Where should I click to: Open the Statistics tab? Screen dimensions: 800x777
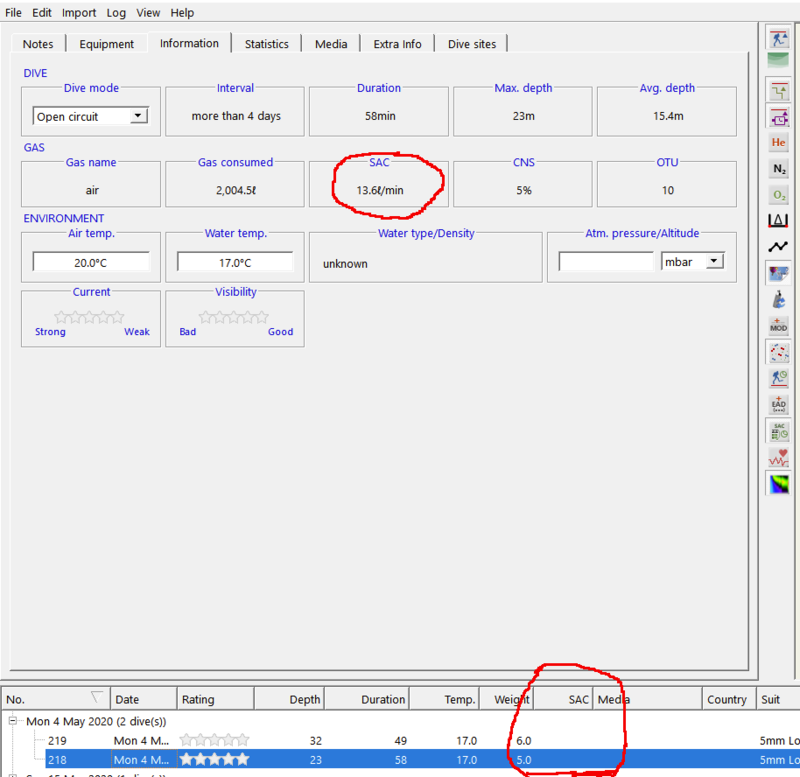coord(267,44)
